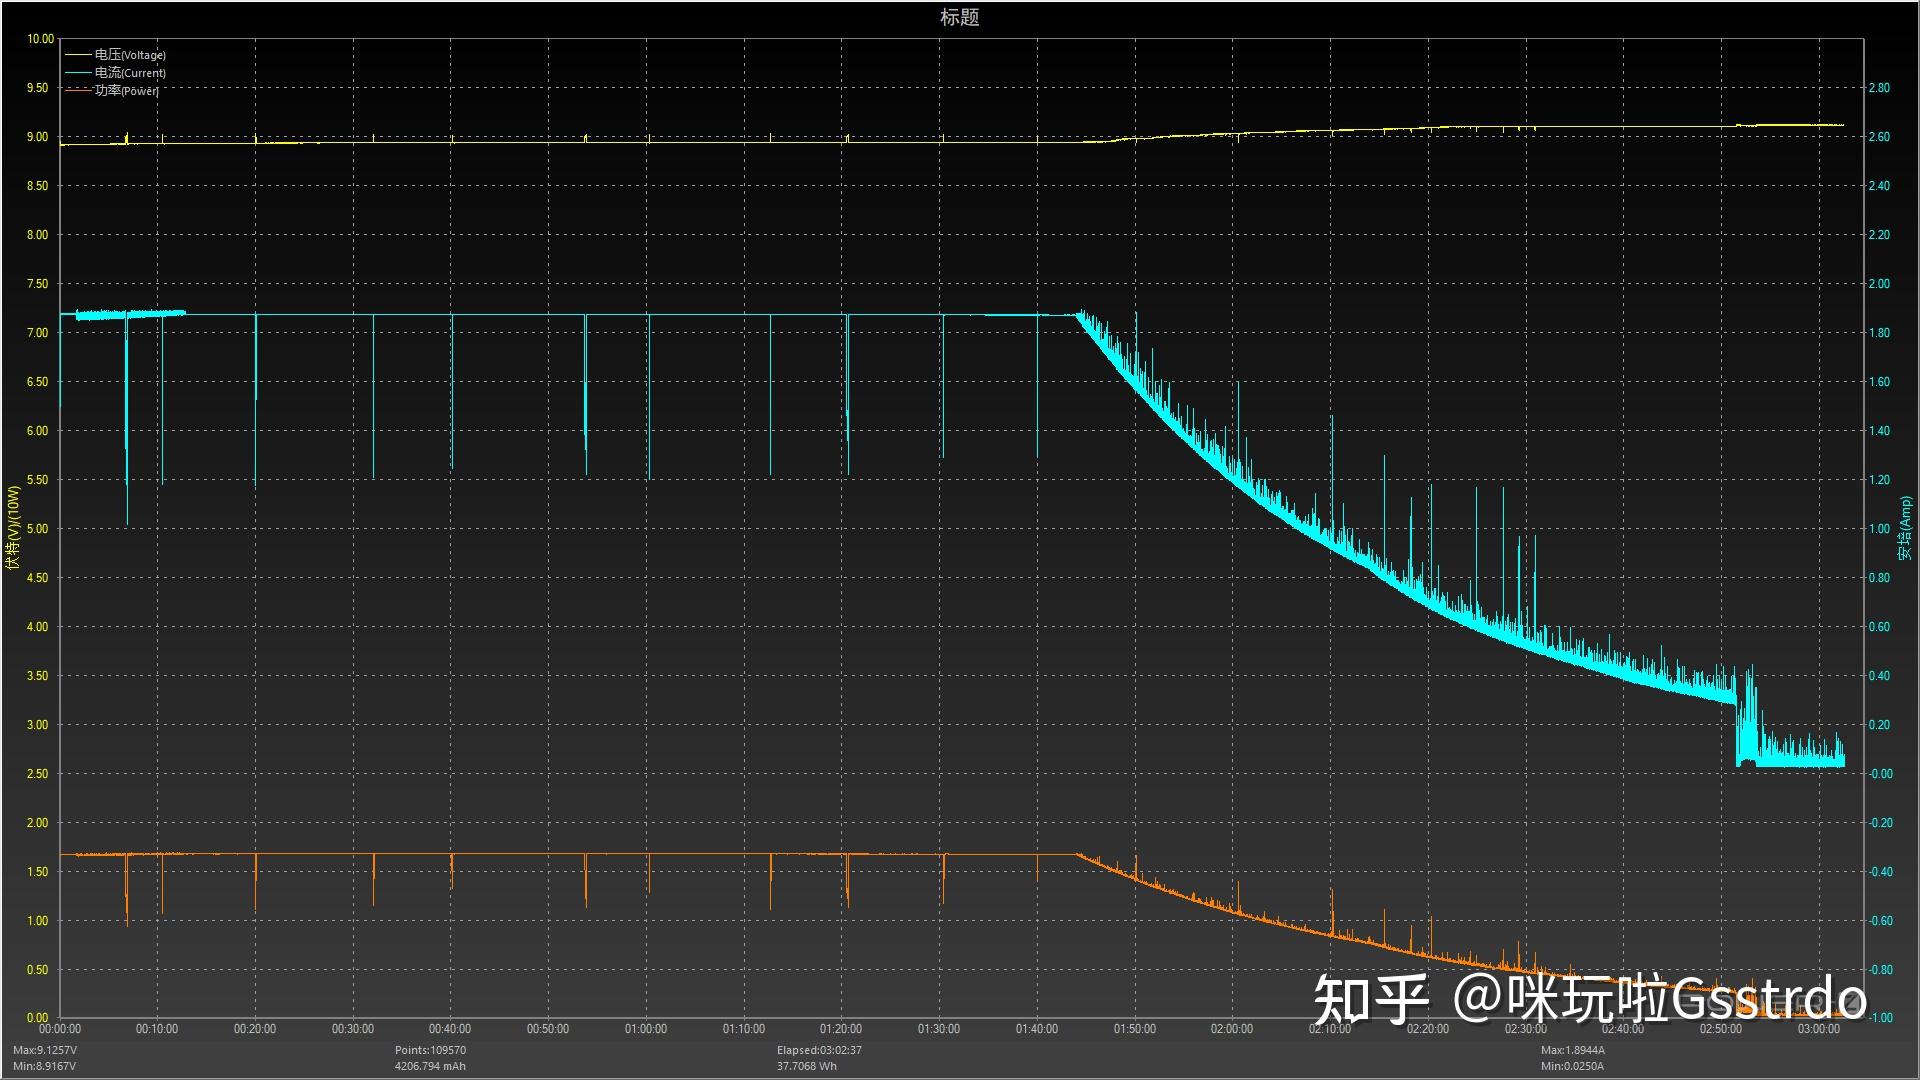Click the Min:0.0250A current status readout
The width and height of the screenshot is (1920, 1080).
1572,1067
